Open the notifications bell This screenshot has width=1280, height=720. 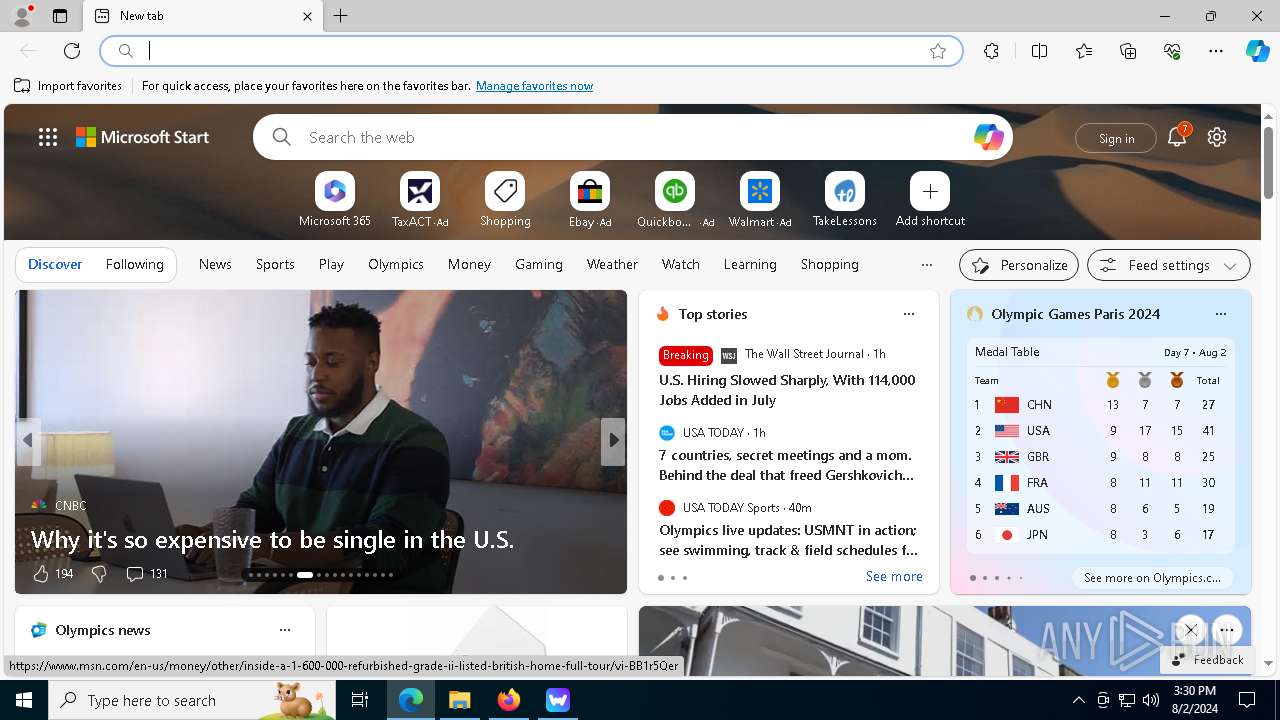pyautogui.click(x=1177, y=137)
